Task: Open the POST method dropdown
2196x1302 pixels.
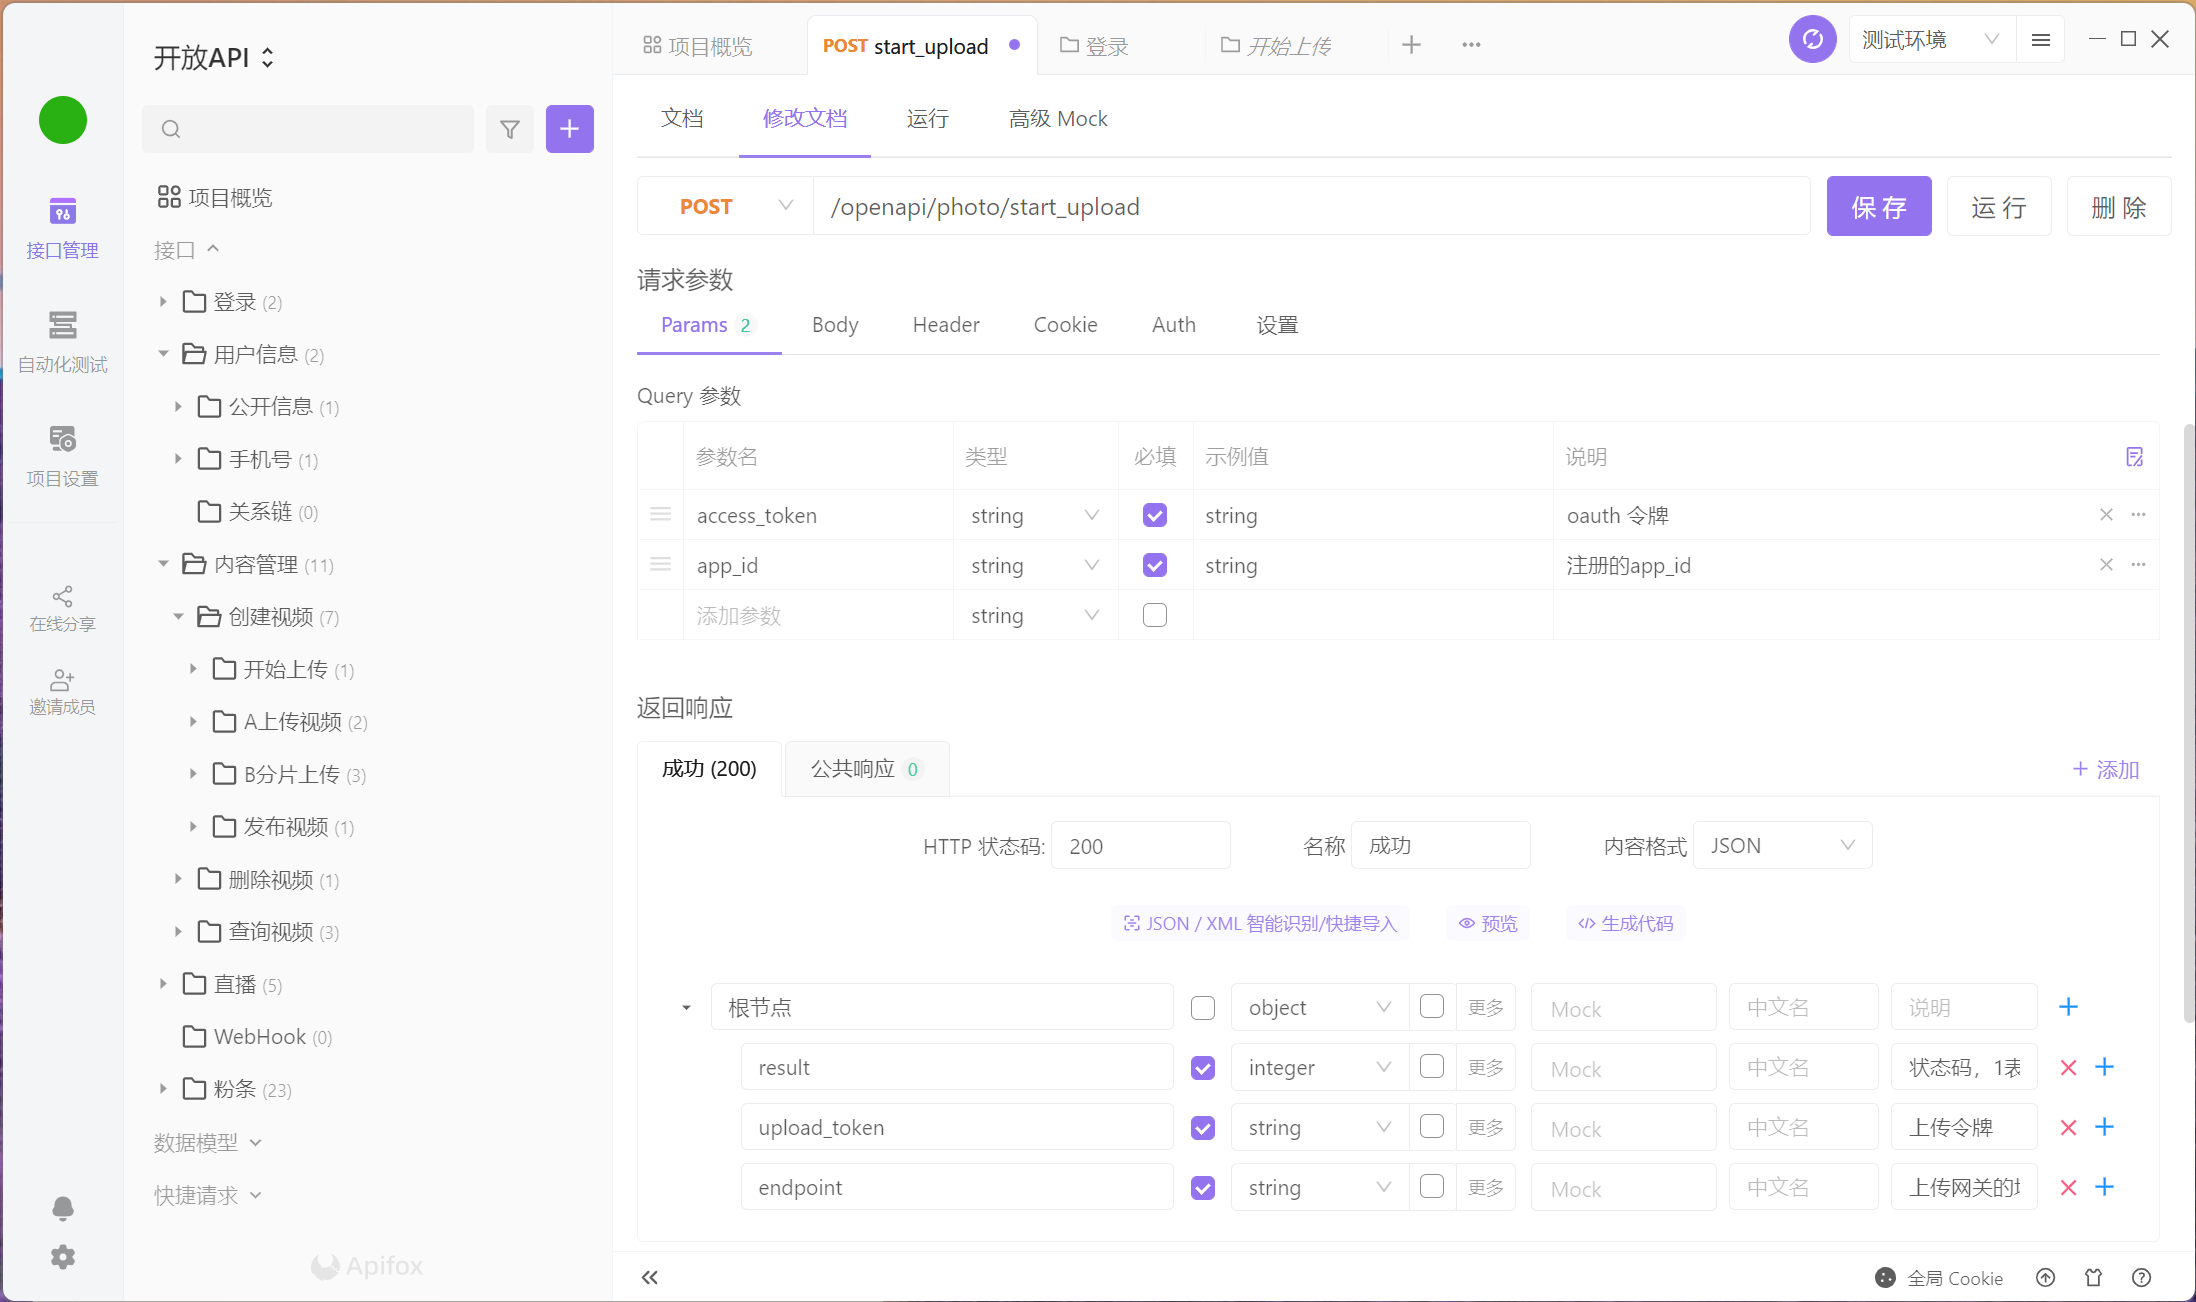Action: (x=726, y=206)
